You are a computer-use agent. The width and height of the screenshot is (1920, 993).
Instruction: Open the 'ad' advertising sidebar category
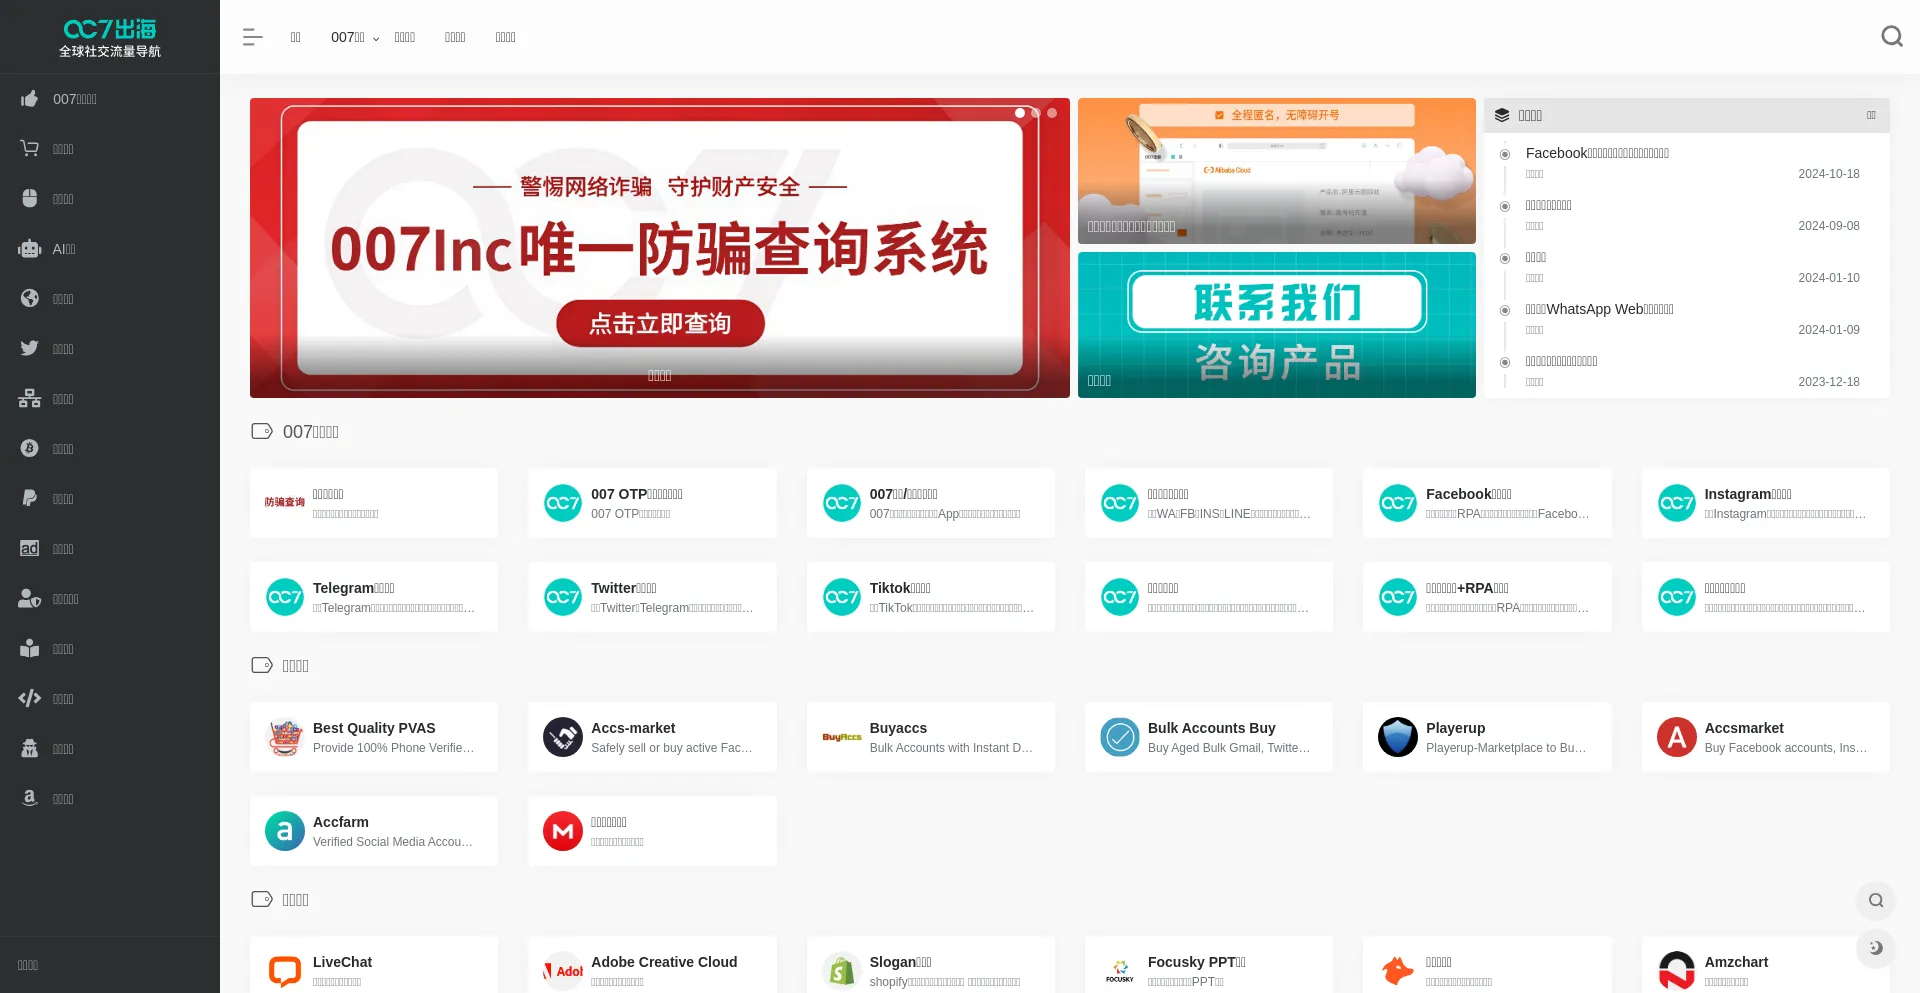click(x=30, y=549)
